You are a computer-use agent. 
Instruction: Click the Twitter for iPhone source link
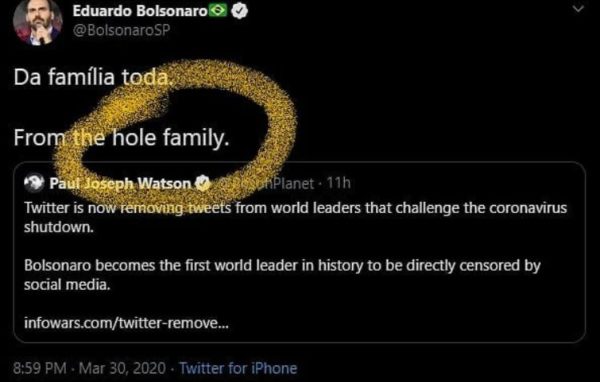(238, 368)
